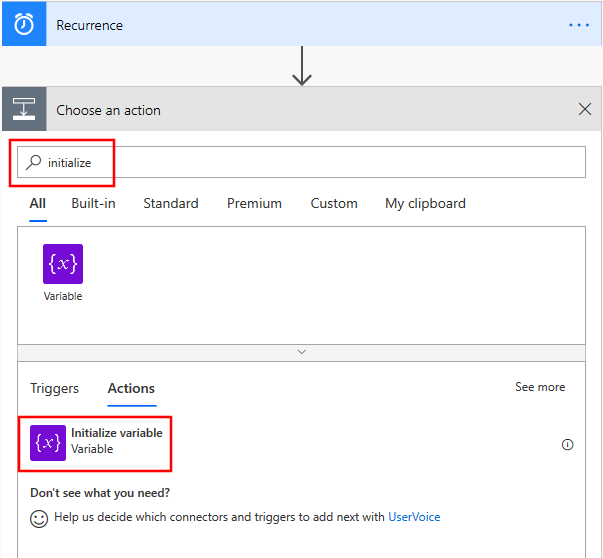Open the My clipboard tab

[x=425, y=203]
